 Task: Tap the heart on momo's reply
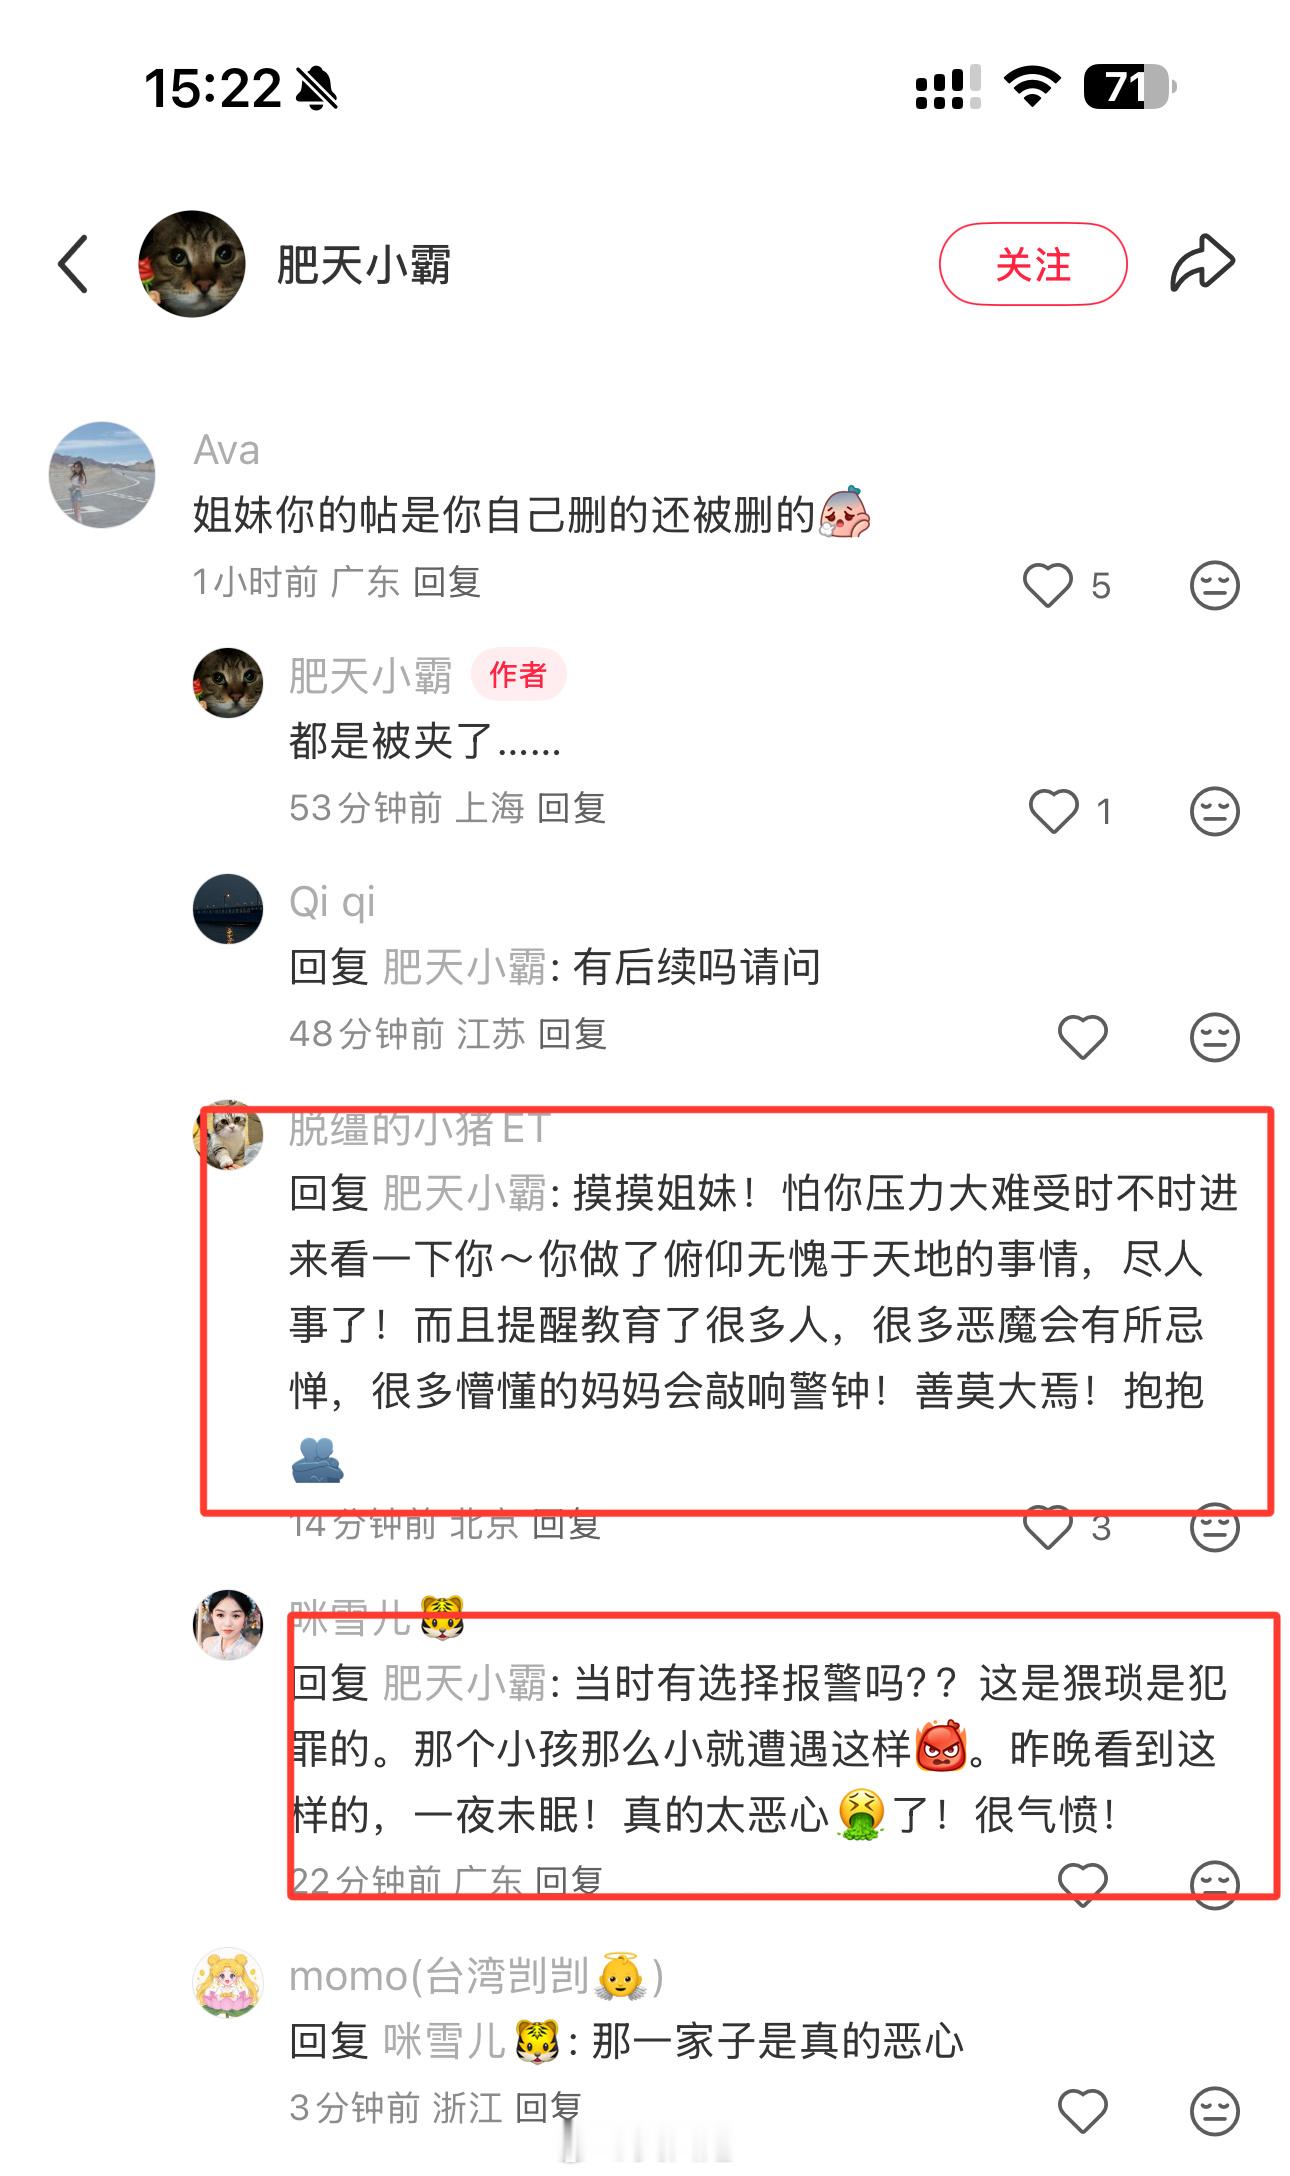click(x=1083, y=2111)
